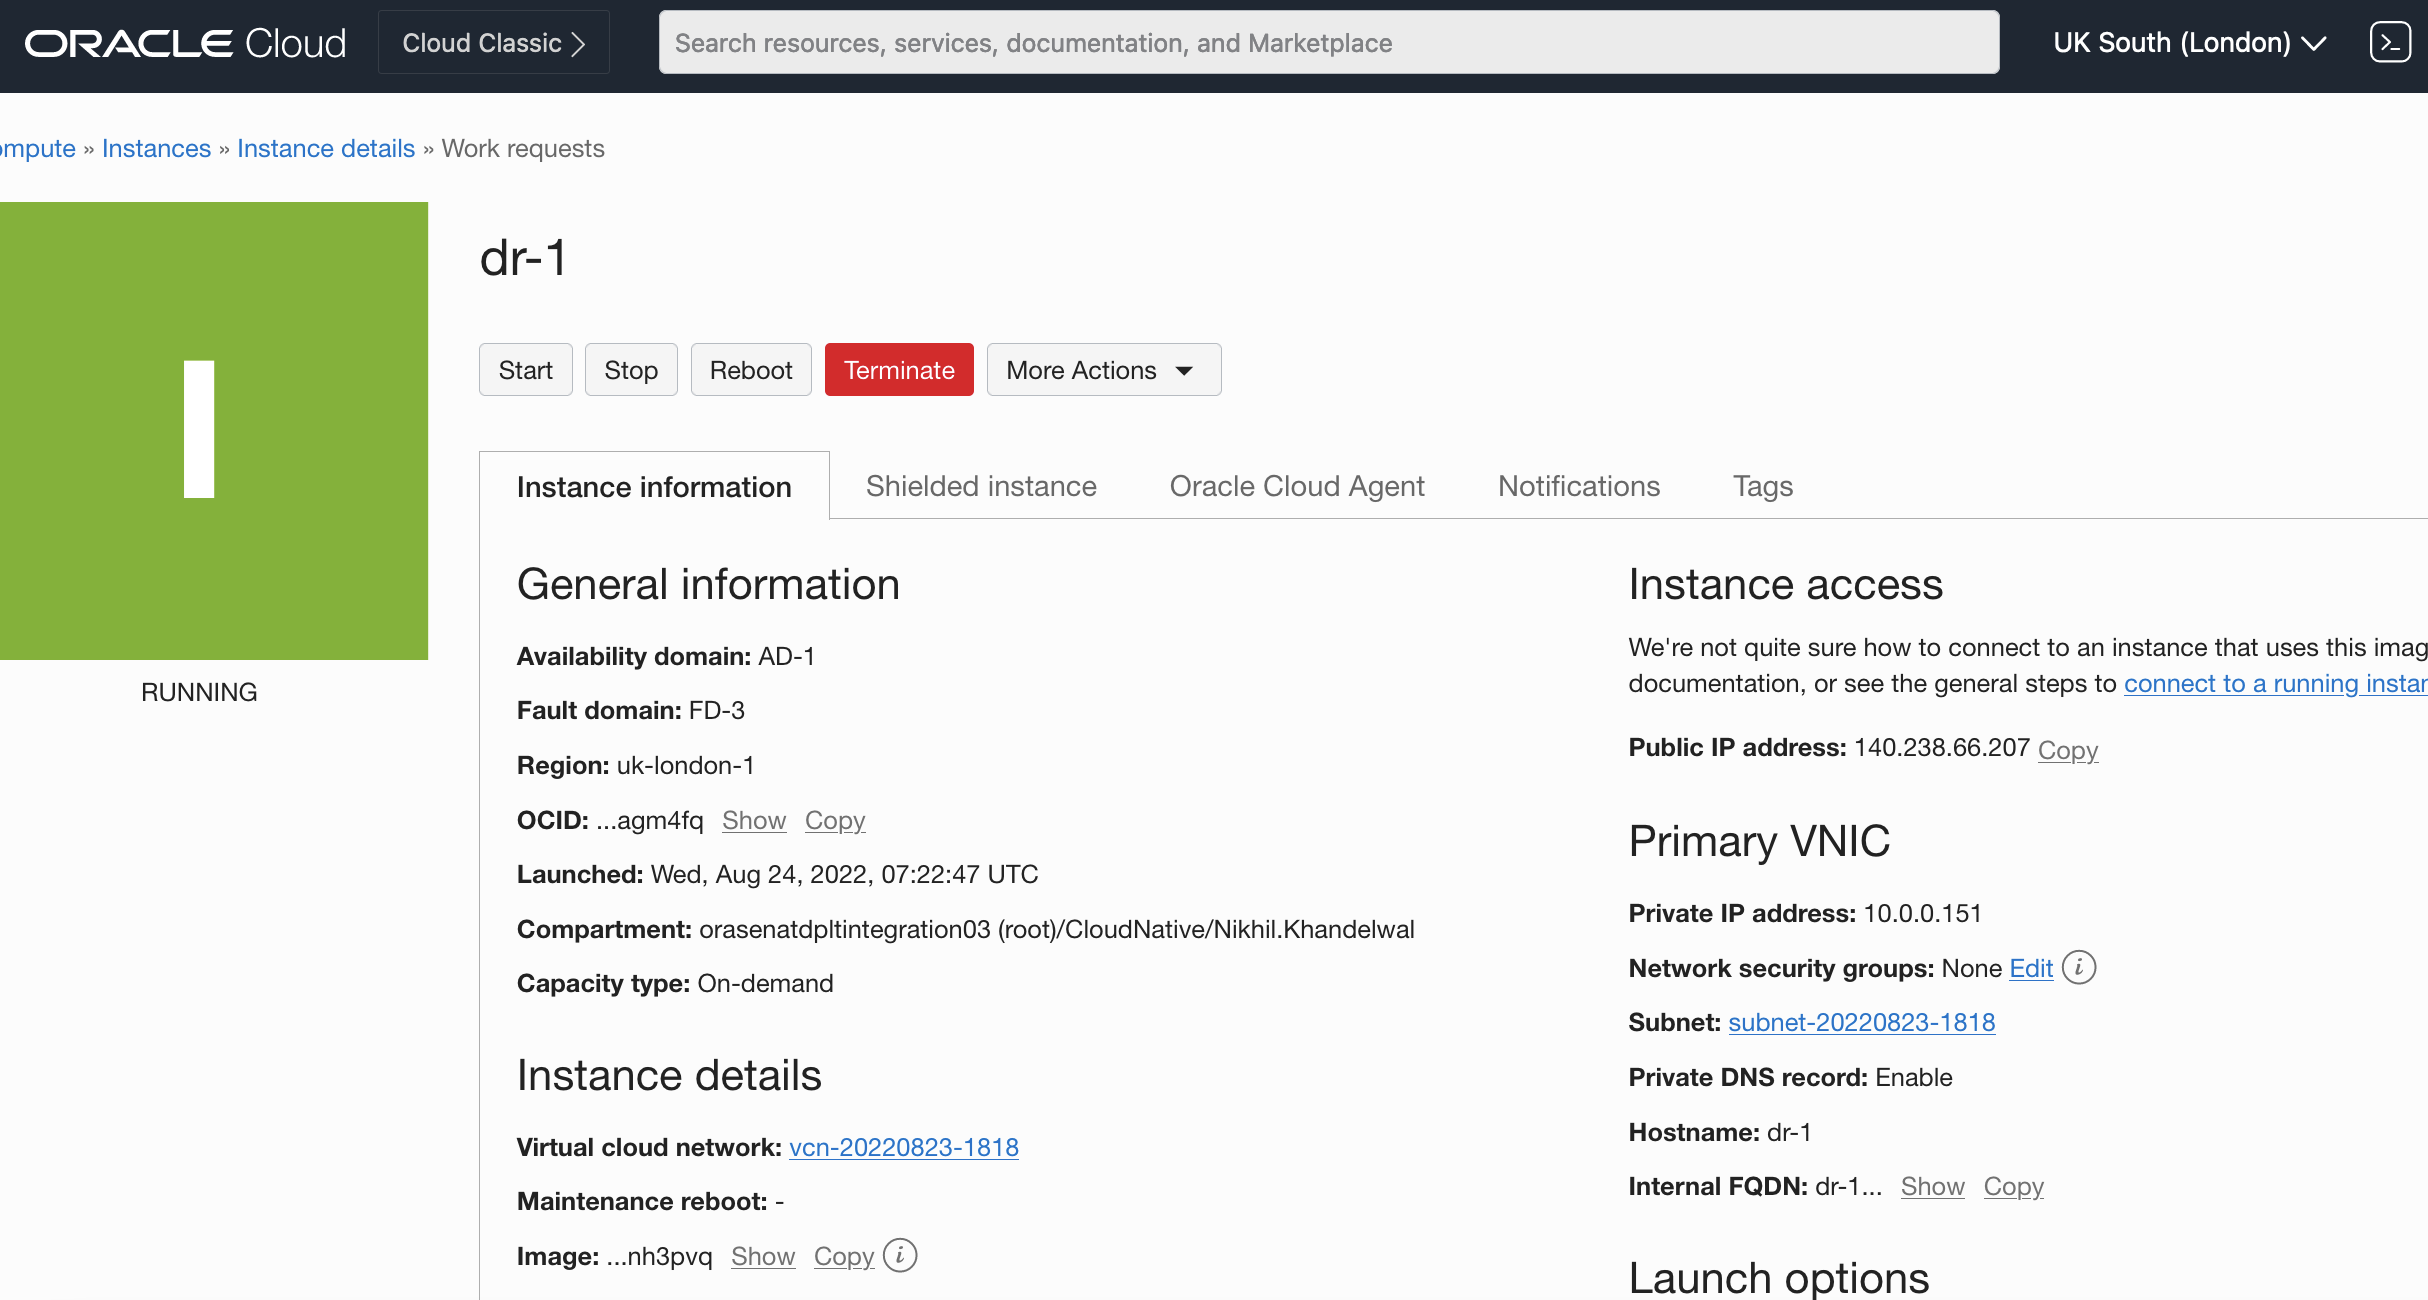Navigate to Instances via breadcrumb
Screen dimensions: 2428x1300
156,148
